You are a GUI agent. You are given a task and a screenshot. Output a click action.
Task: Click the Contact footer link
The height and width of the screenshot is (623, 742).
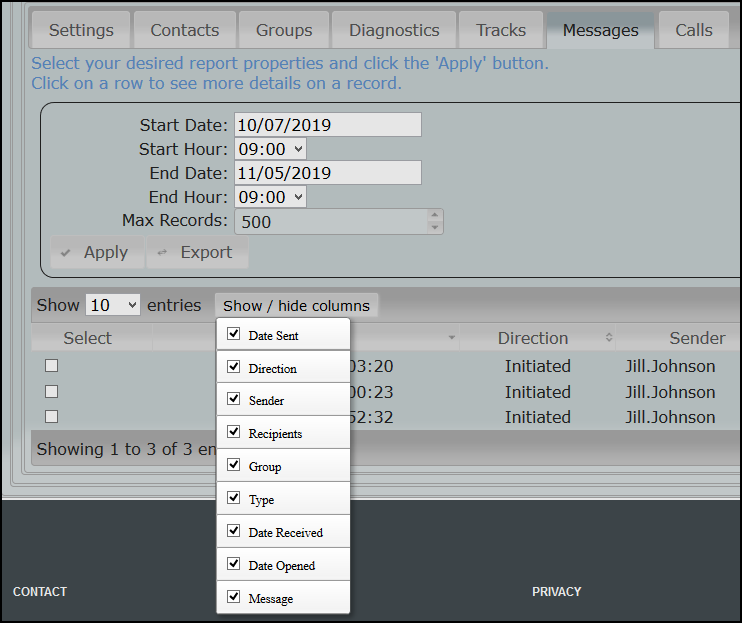pos(40,592)
